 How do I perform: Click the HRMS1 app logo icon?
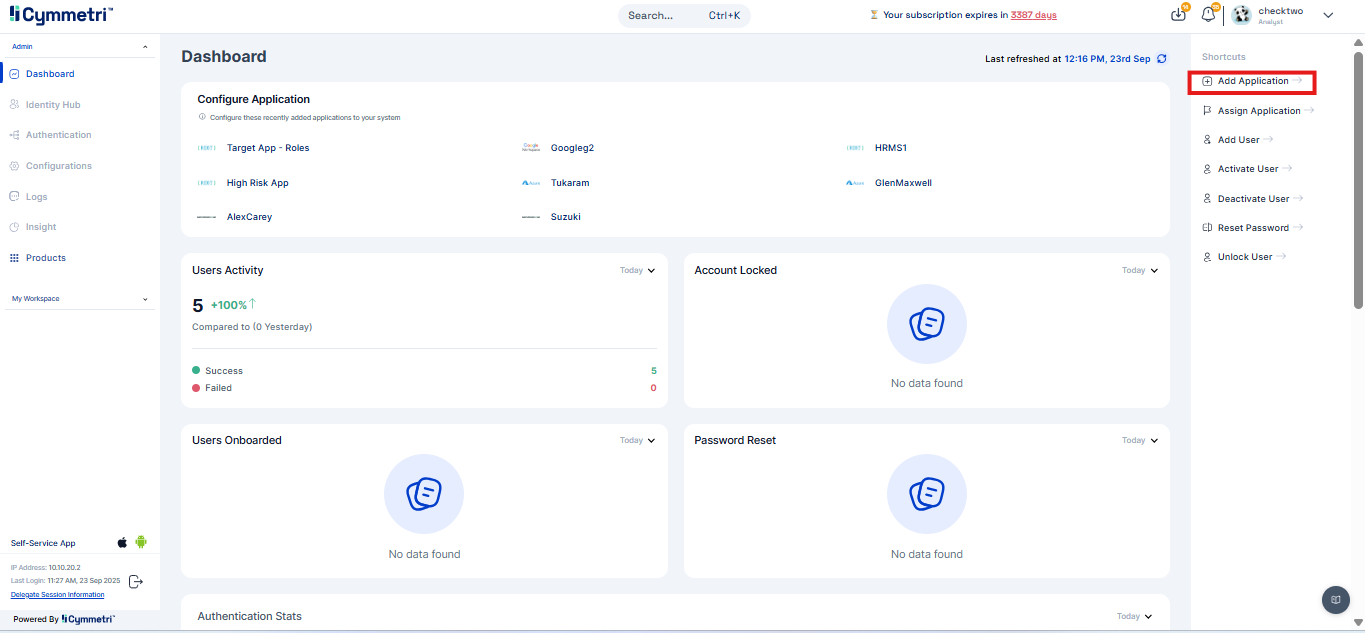tap(855, 148)
